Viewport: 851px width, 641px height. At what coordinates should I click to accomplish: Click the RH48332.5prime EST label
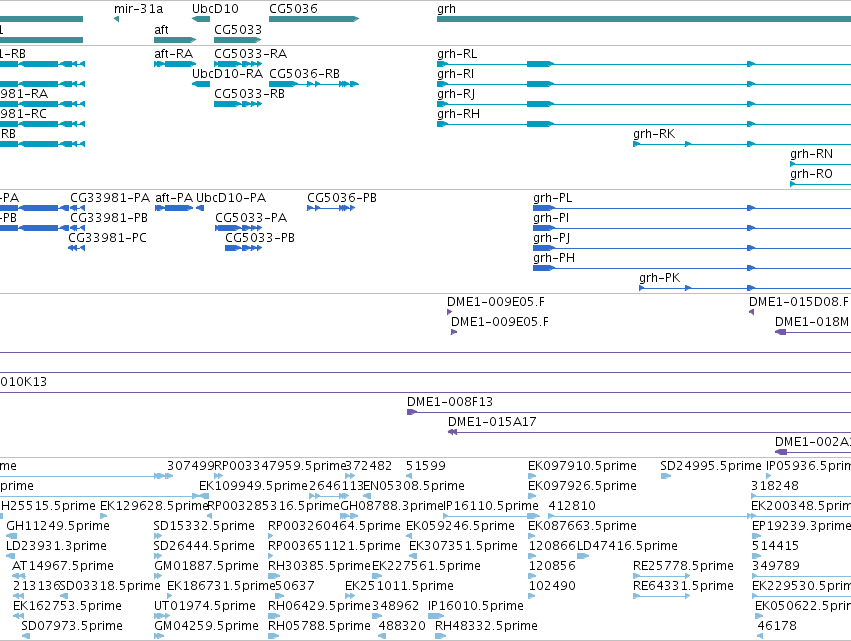point(486,626)
